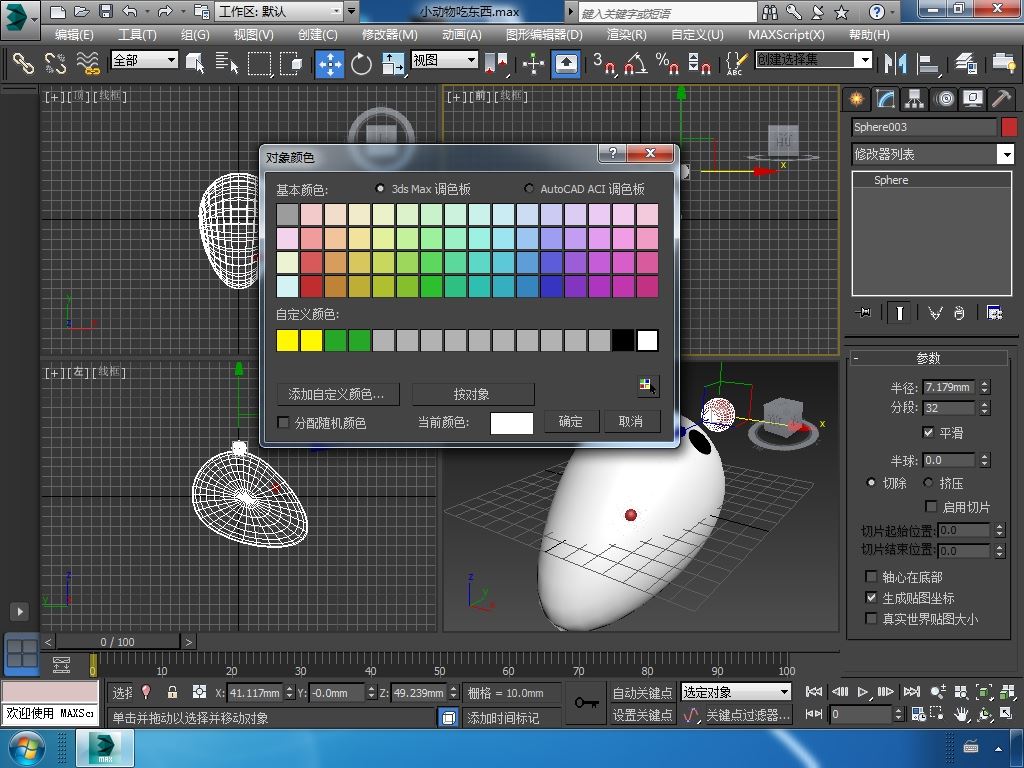Toggle the Angle Snap icon
Screen dimensions: 1024x768
[635, 63]
